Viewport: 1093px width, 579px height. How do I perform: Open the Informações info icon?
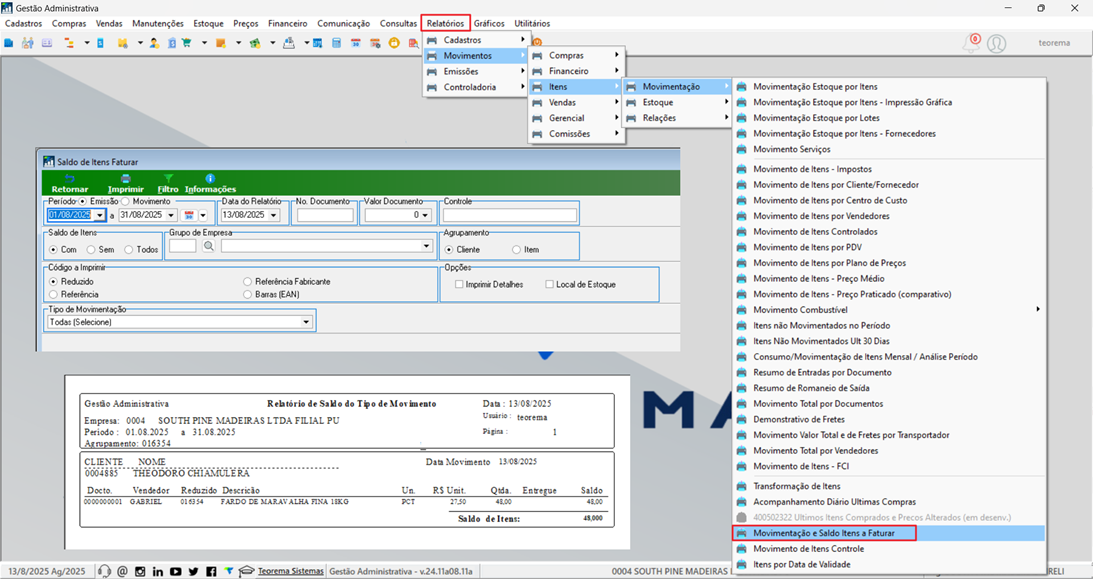pos(210,178)
